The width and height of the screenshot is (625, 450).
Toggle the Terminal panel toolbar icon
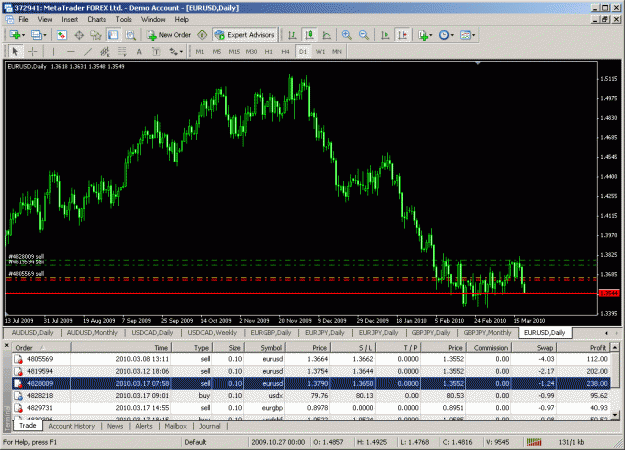113,35
